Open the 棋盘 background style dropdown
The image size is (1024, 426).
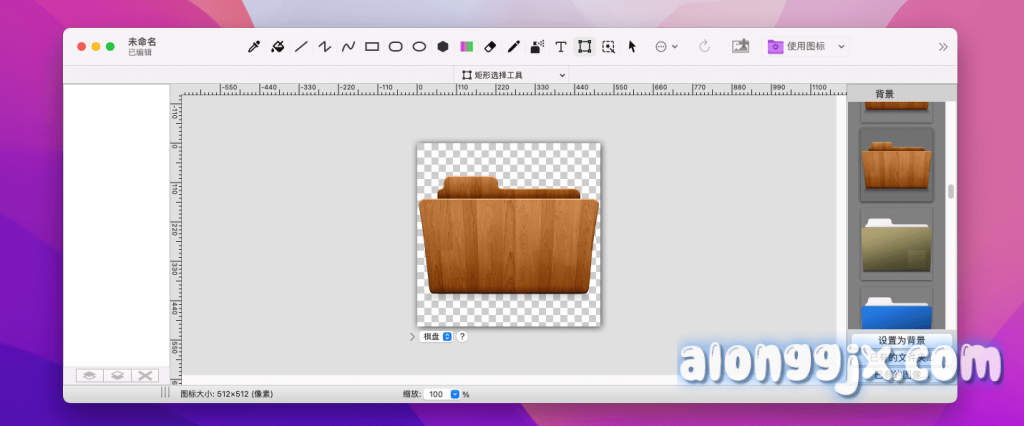[x=436, y=337]
